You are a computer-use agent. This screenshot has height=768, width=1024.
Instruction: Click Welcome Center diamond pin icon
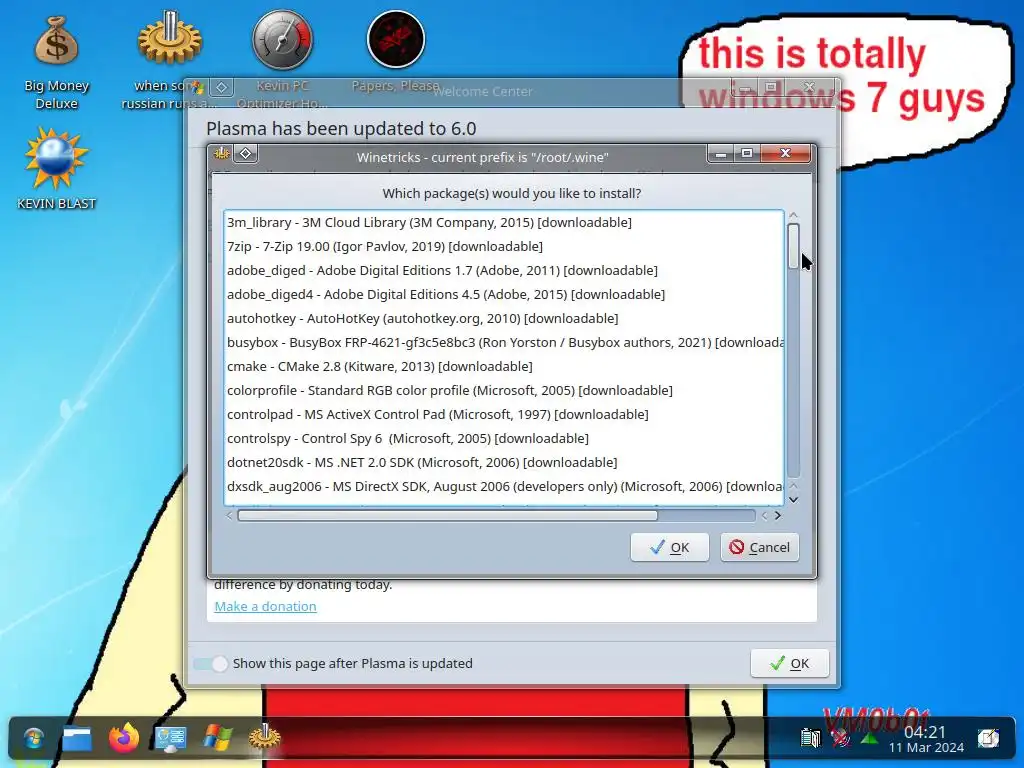[221, 87]
